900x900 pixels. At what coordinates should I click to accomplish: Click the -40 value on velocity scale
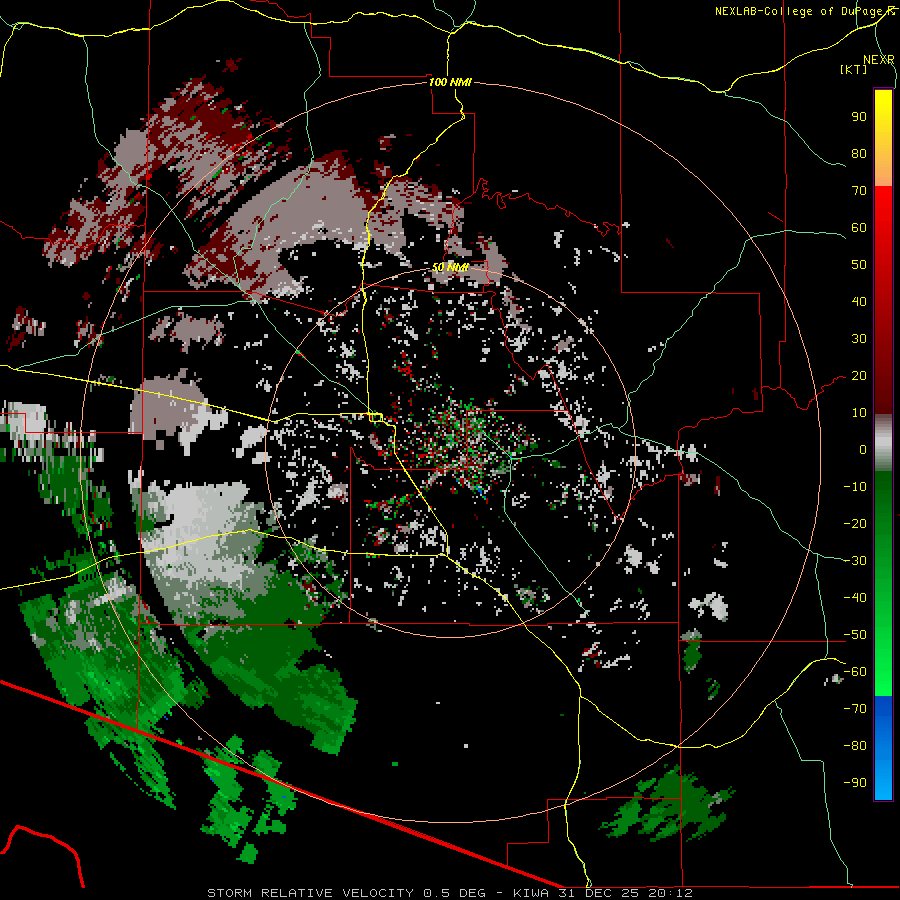coord(855,598)
